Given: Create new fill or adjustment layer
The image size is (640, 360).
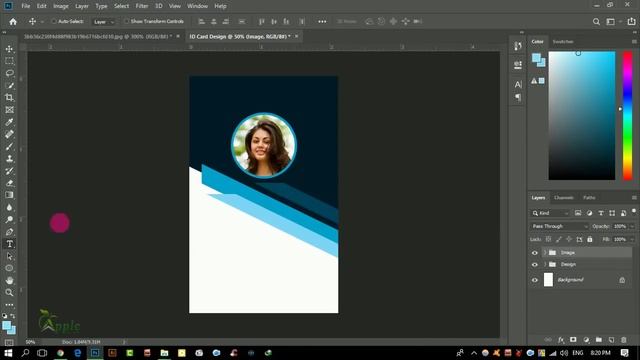Looking at the screenshot, I should (x=586, y=340).
